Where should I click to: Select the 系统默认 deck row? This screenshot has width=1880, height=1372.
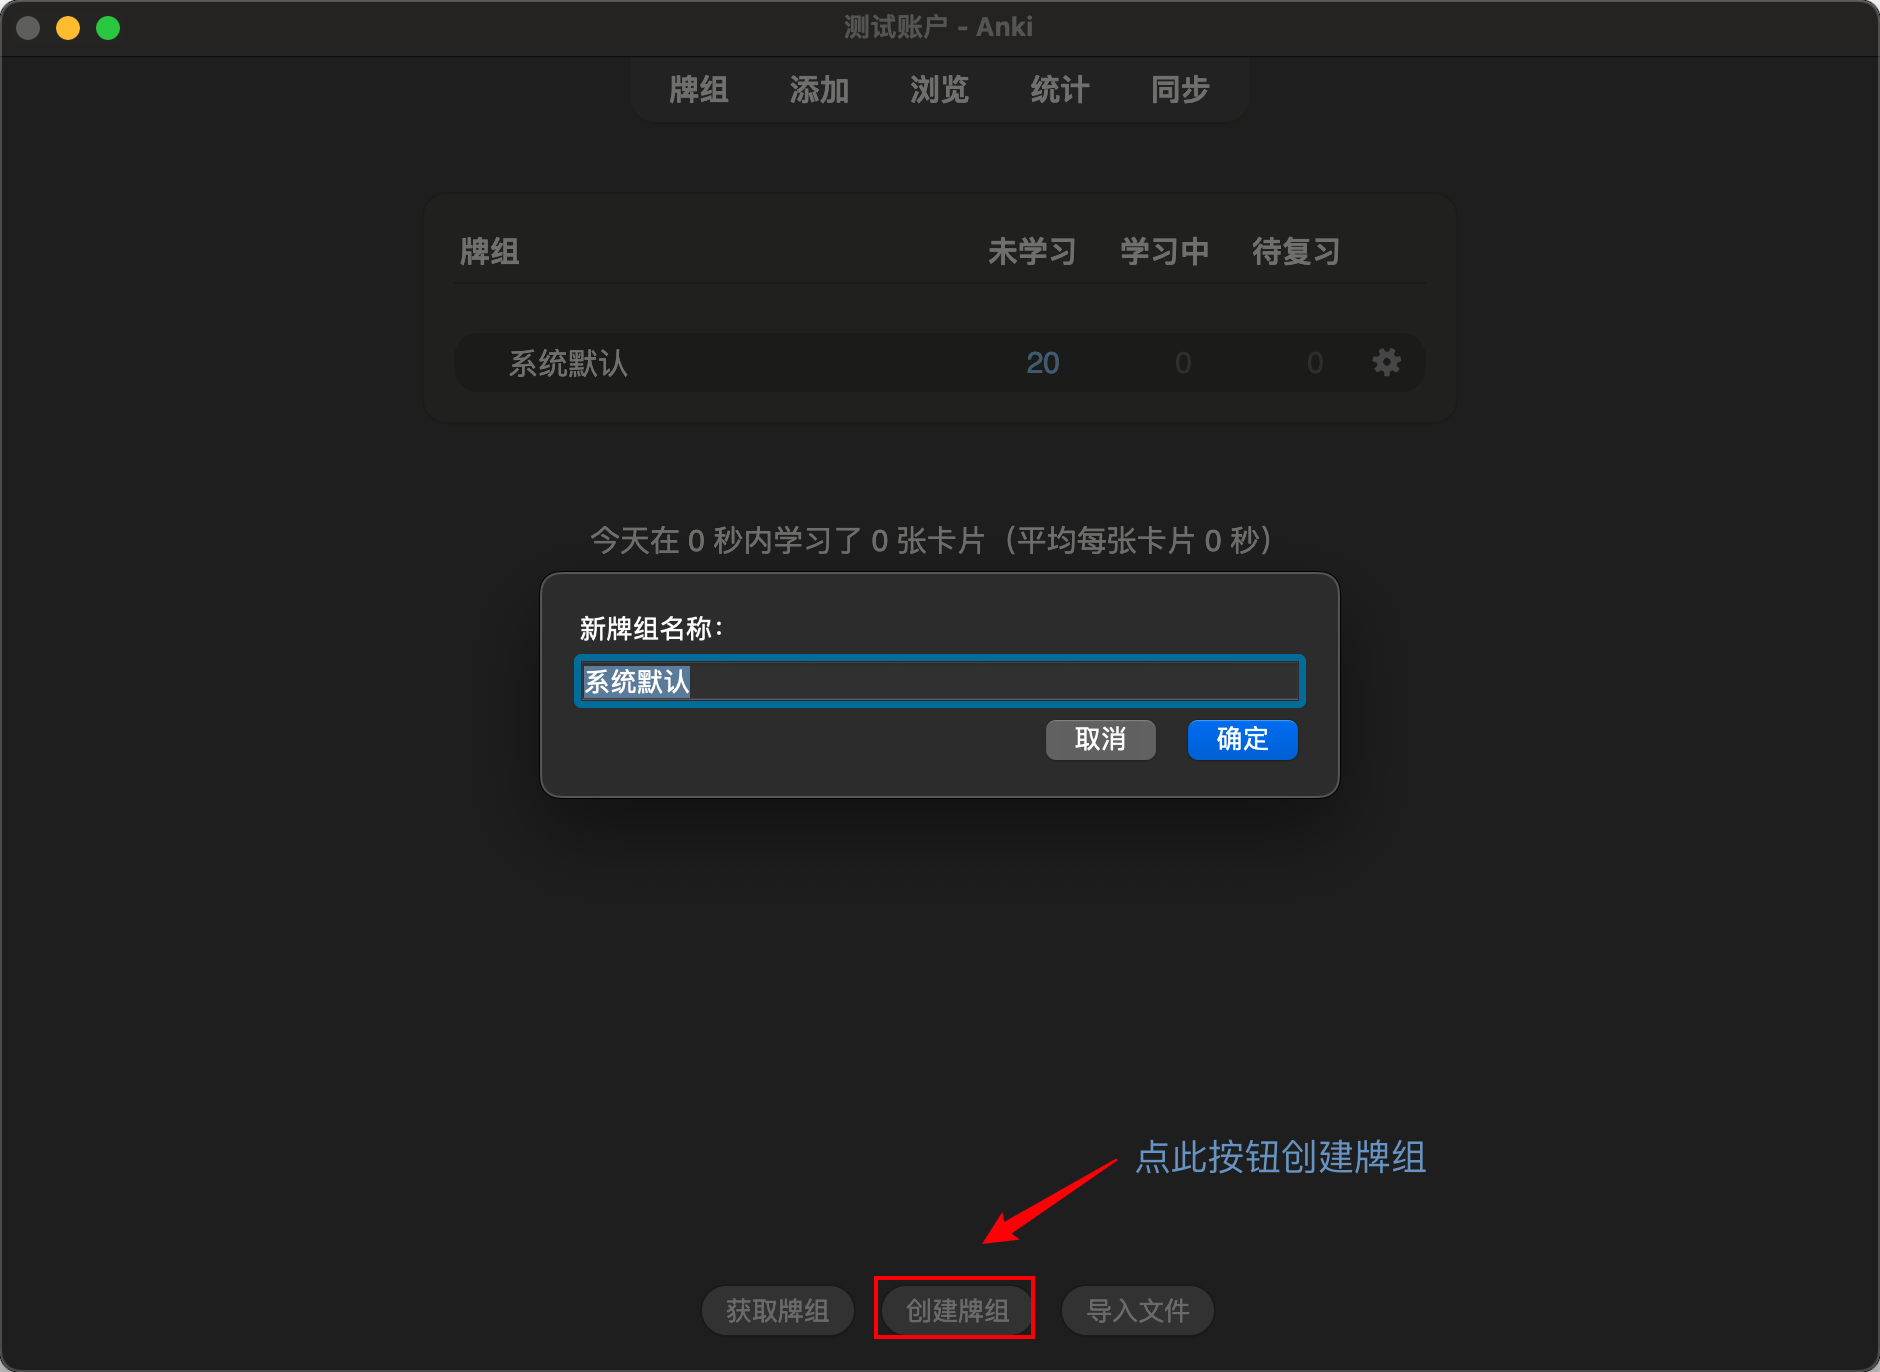click(x=940, y=362)
